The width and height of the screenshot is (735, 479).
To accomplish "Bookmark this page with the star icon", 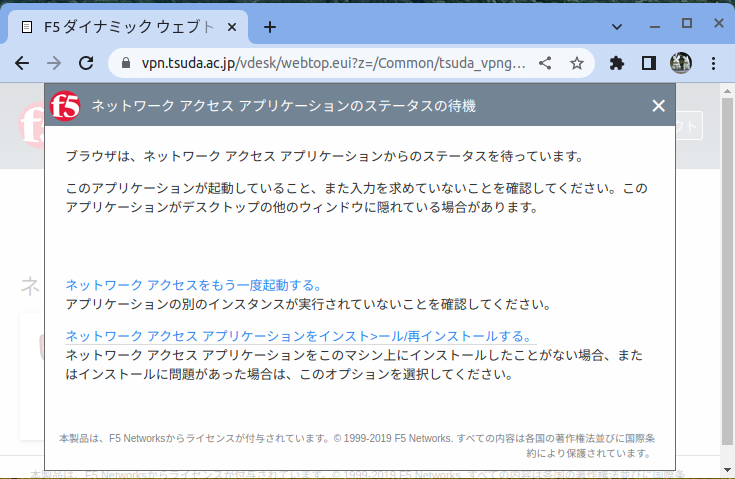I will (x=576, y=63).
